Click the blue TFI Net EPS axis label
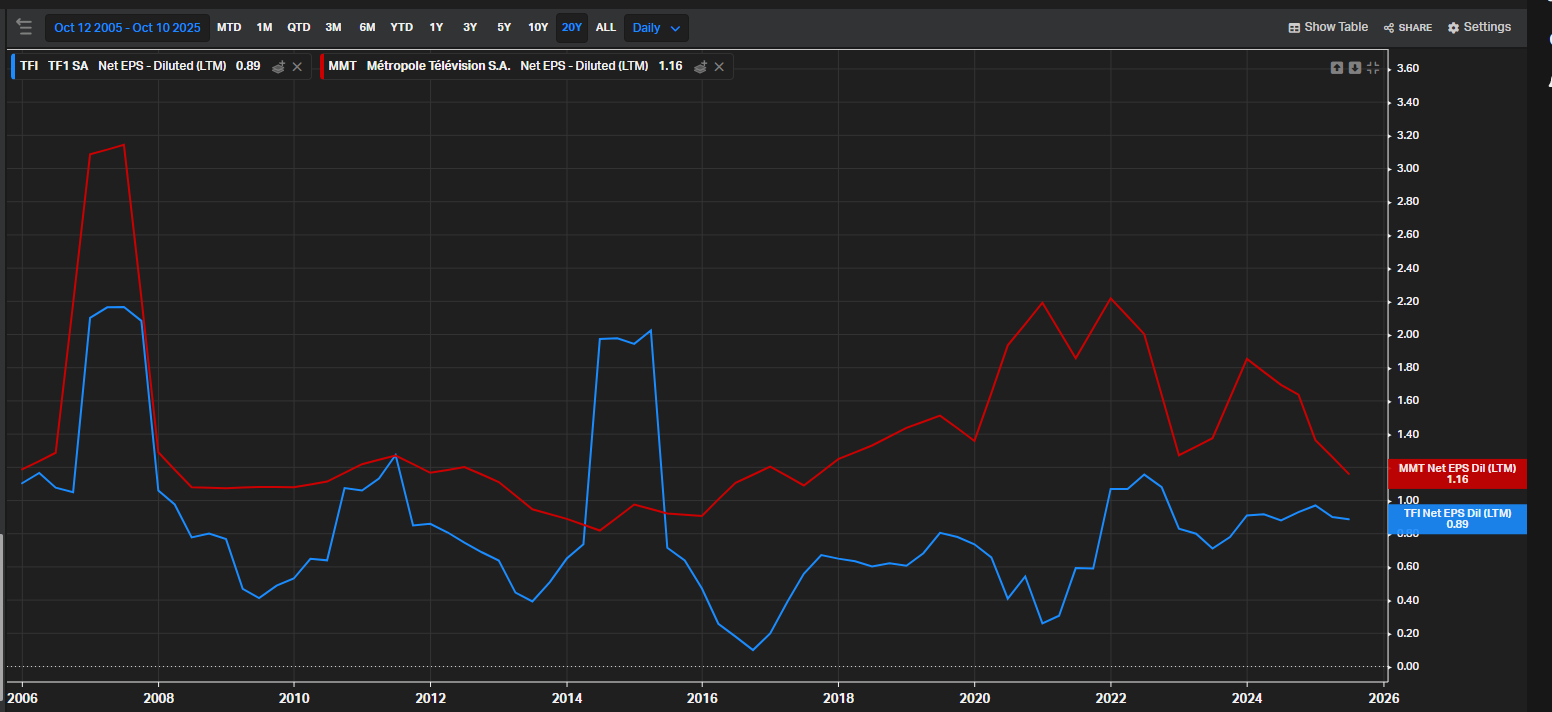 pyautogui.click(x=1456, y=518)
